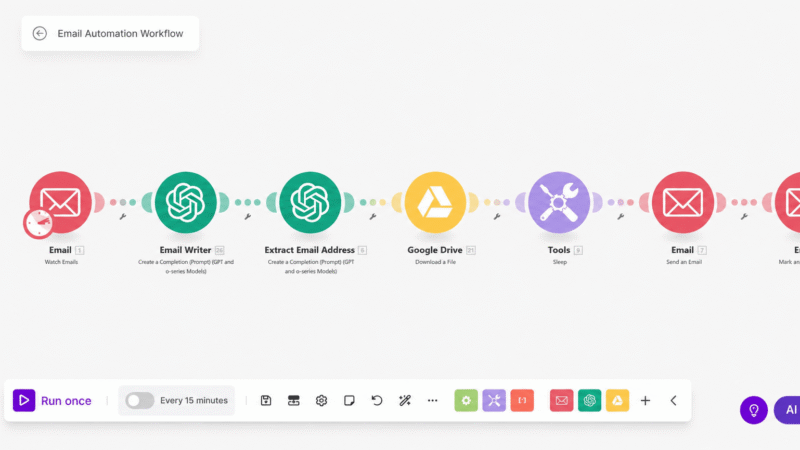Click the Extract Email Address label
This screenshot has width=800, height=450.
click(x=310, y=250)
